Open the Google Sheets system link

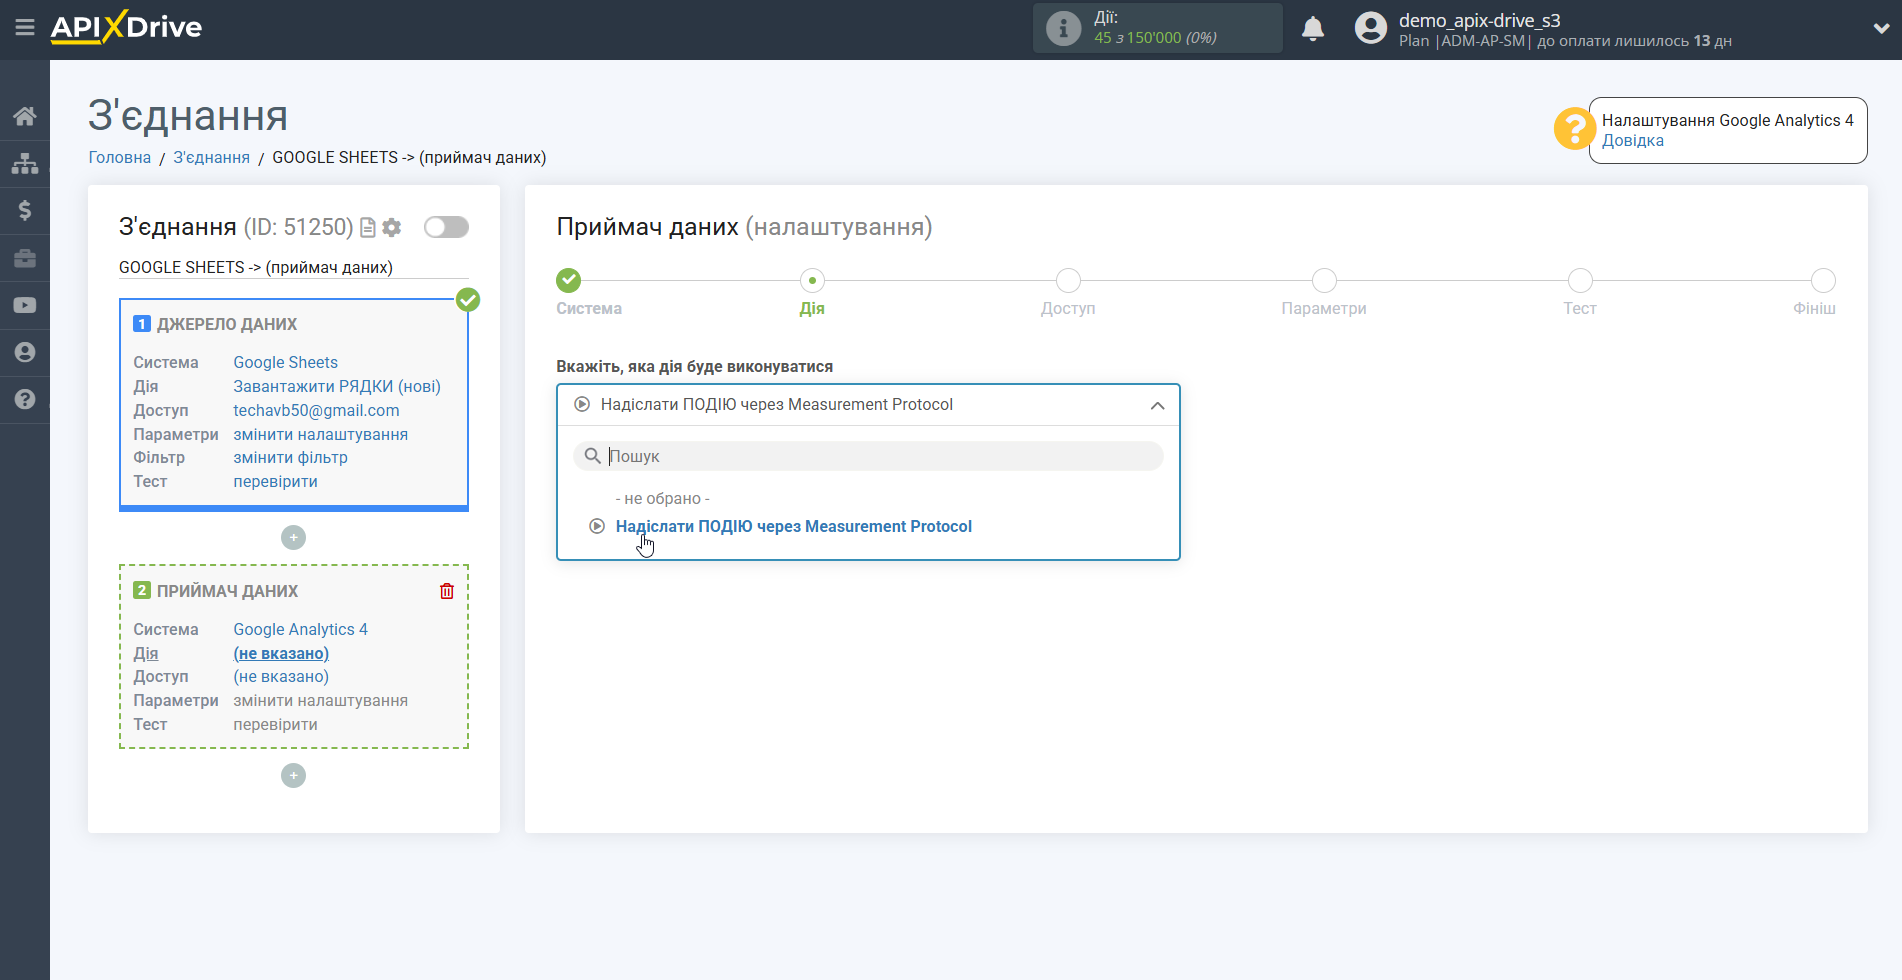[285, 362]
